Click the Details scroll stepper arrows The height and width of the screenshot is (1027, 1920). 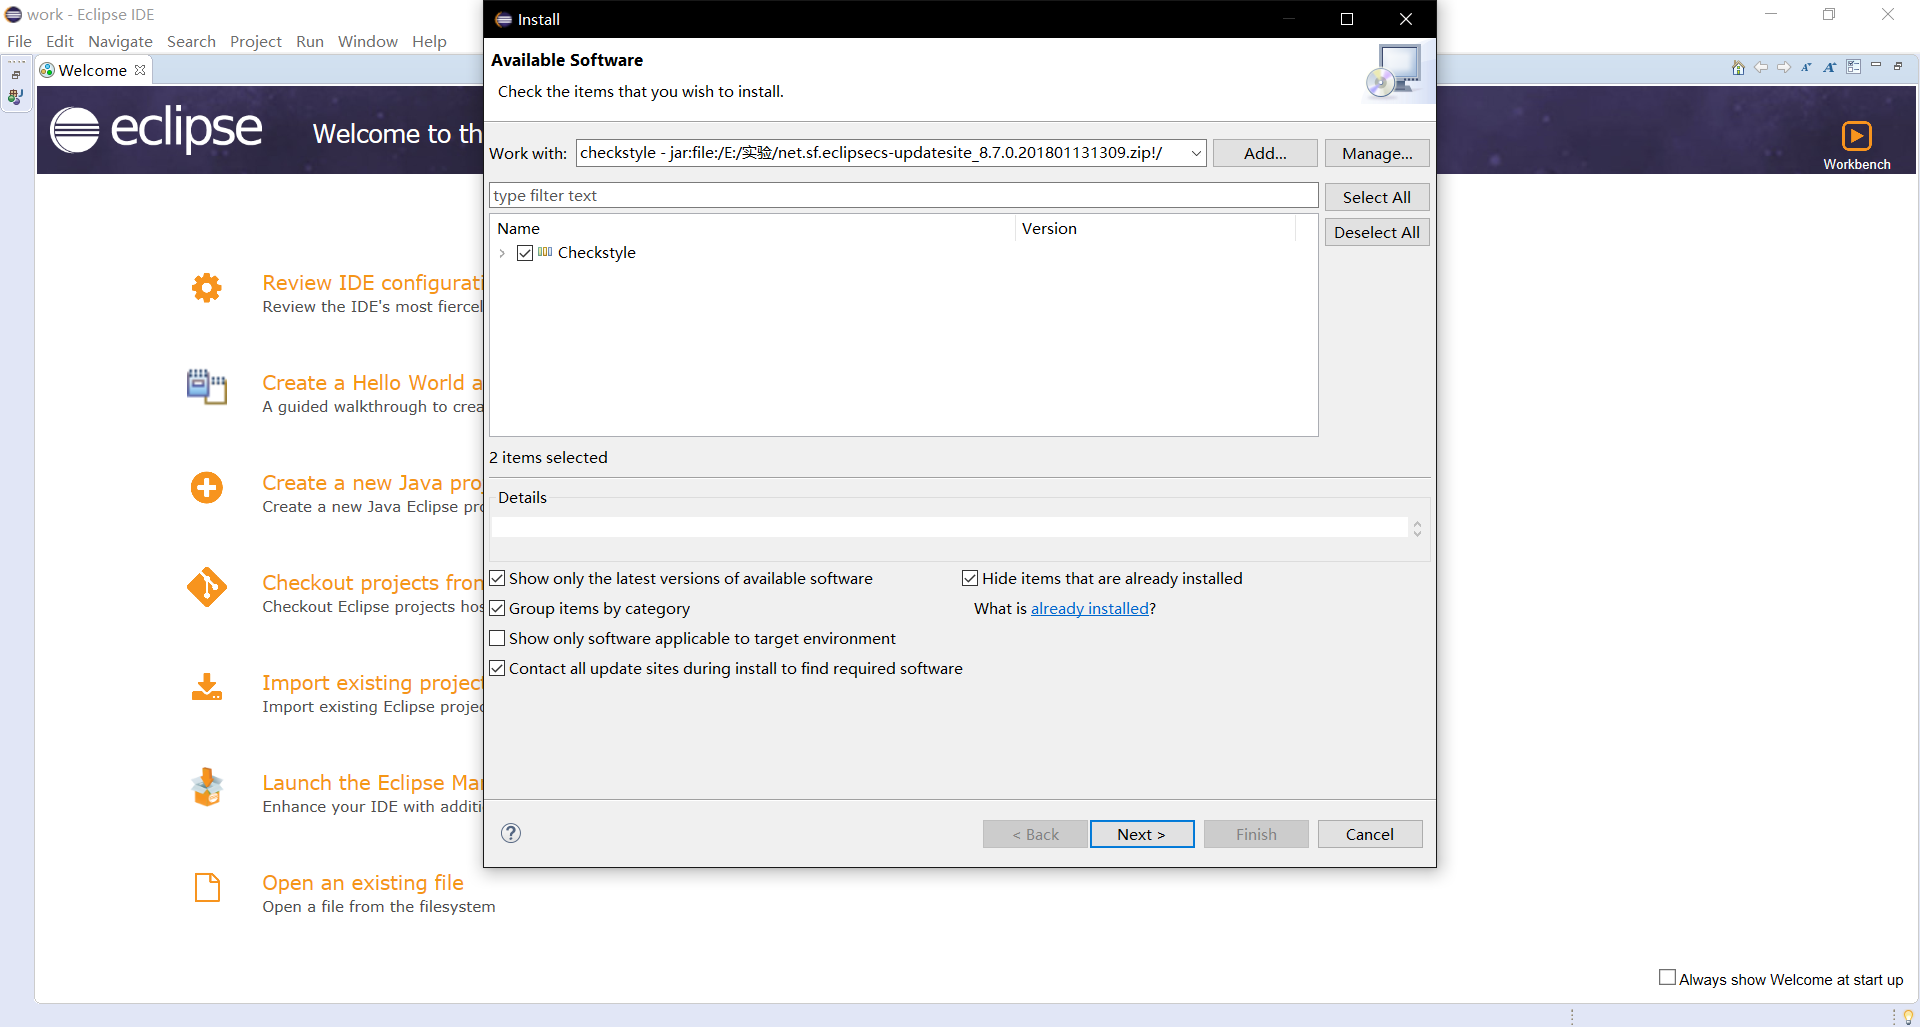[x=1417, y=528]
